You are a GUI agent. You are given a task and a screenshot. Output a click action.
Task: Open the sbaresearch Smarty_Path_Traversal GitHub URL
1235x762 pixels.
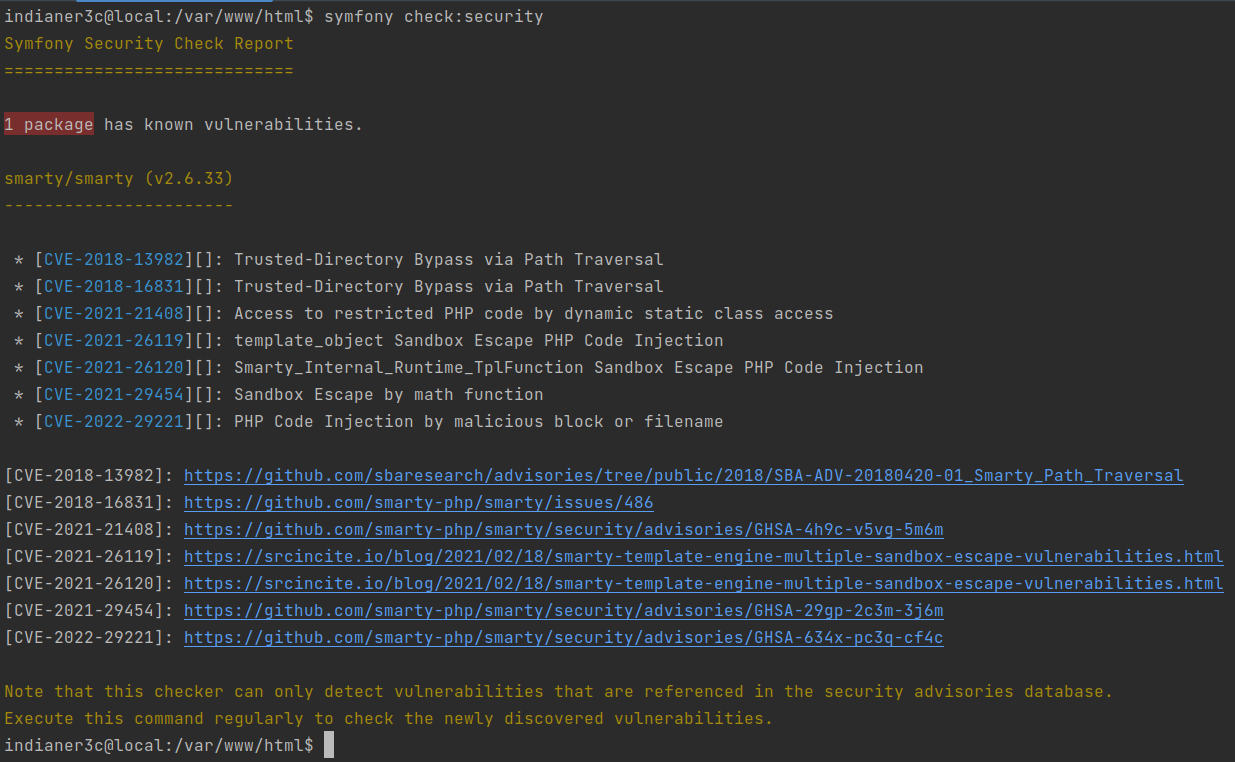(x=684, y=476)
